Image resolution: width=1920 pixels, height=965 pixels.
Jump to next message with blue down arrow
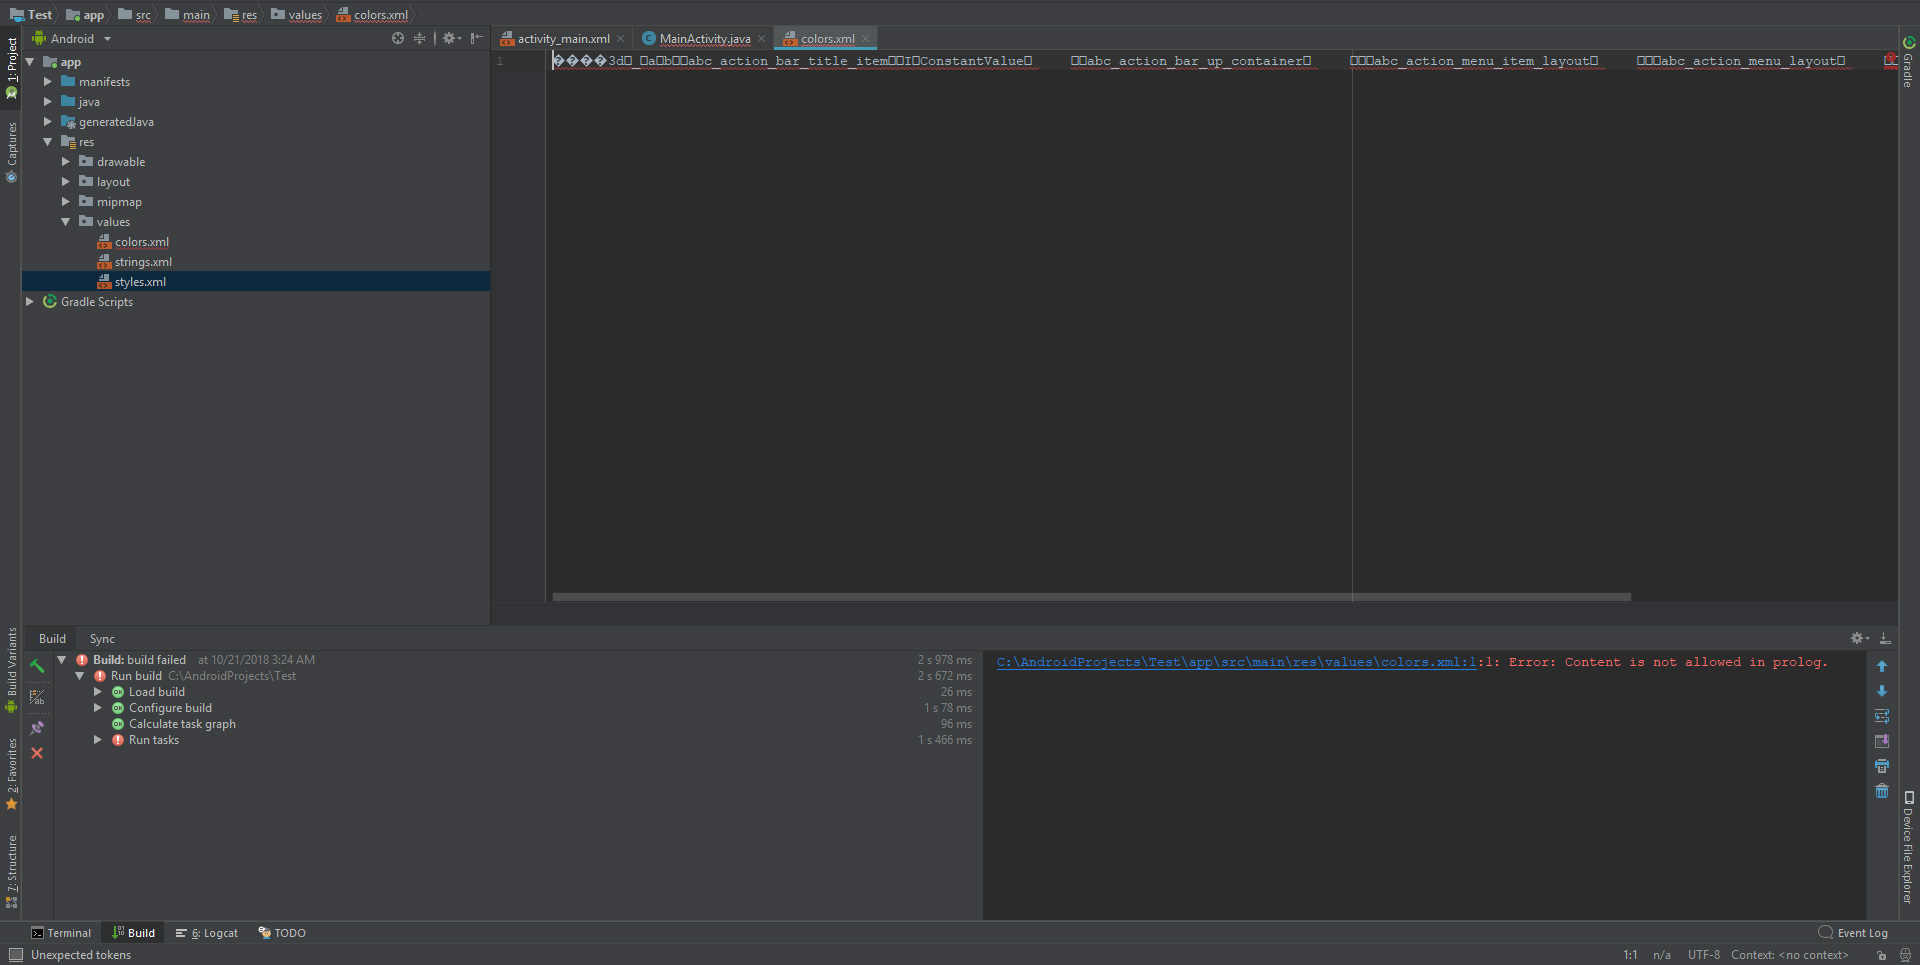click(1882, 691)
